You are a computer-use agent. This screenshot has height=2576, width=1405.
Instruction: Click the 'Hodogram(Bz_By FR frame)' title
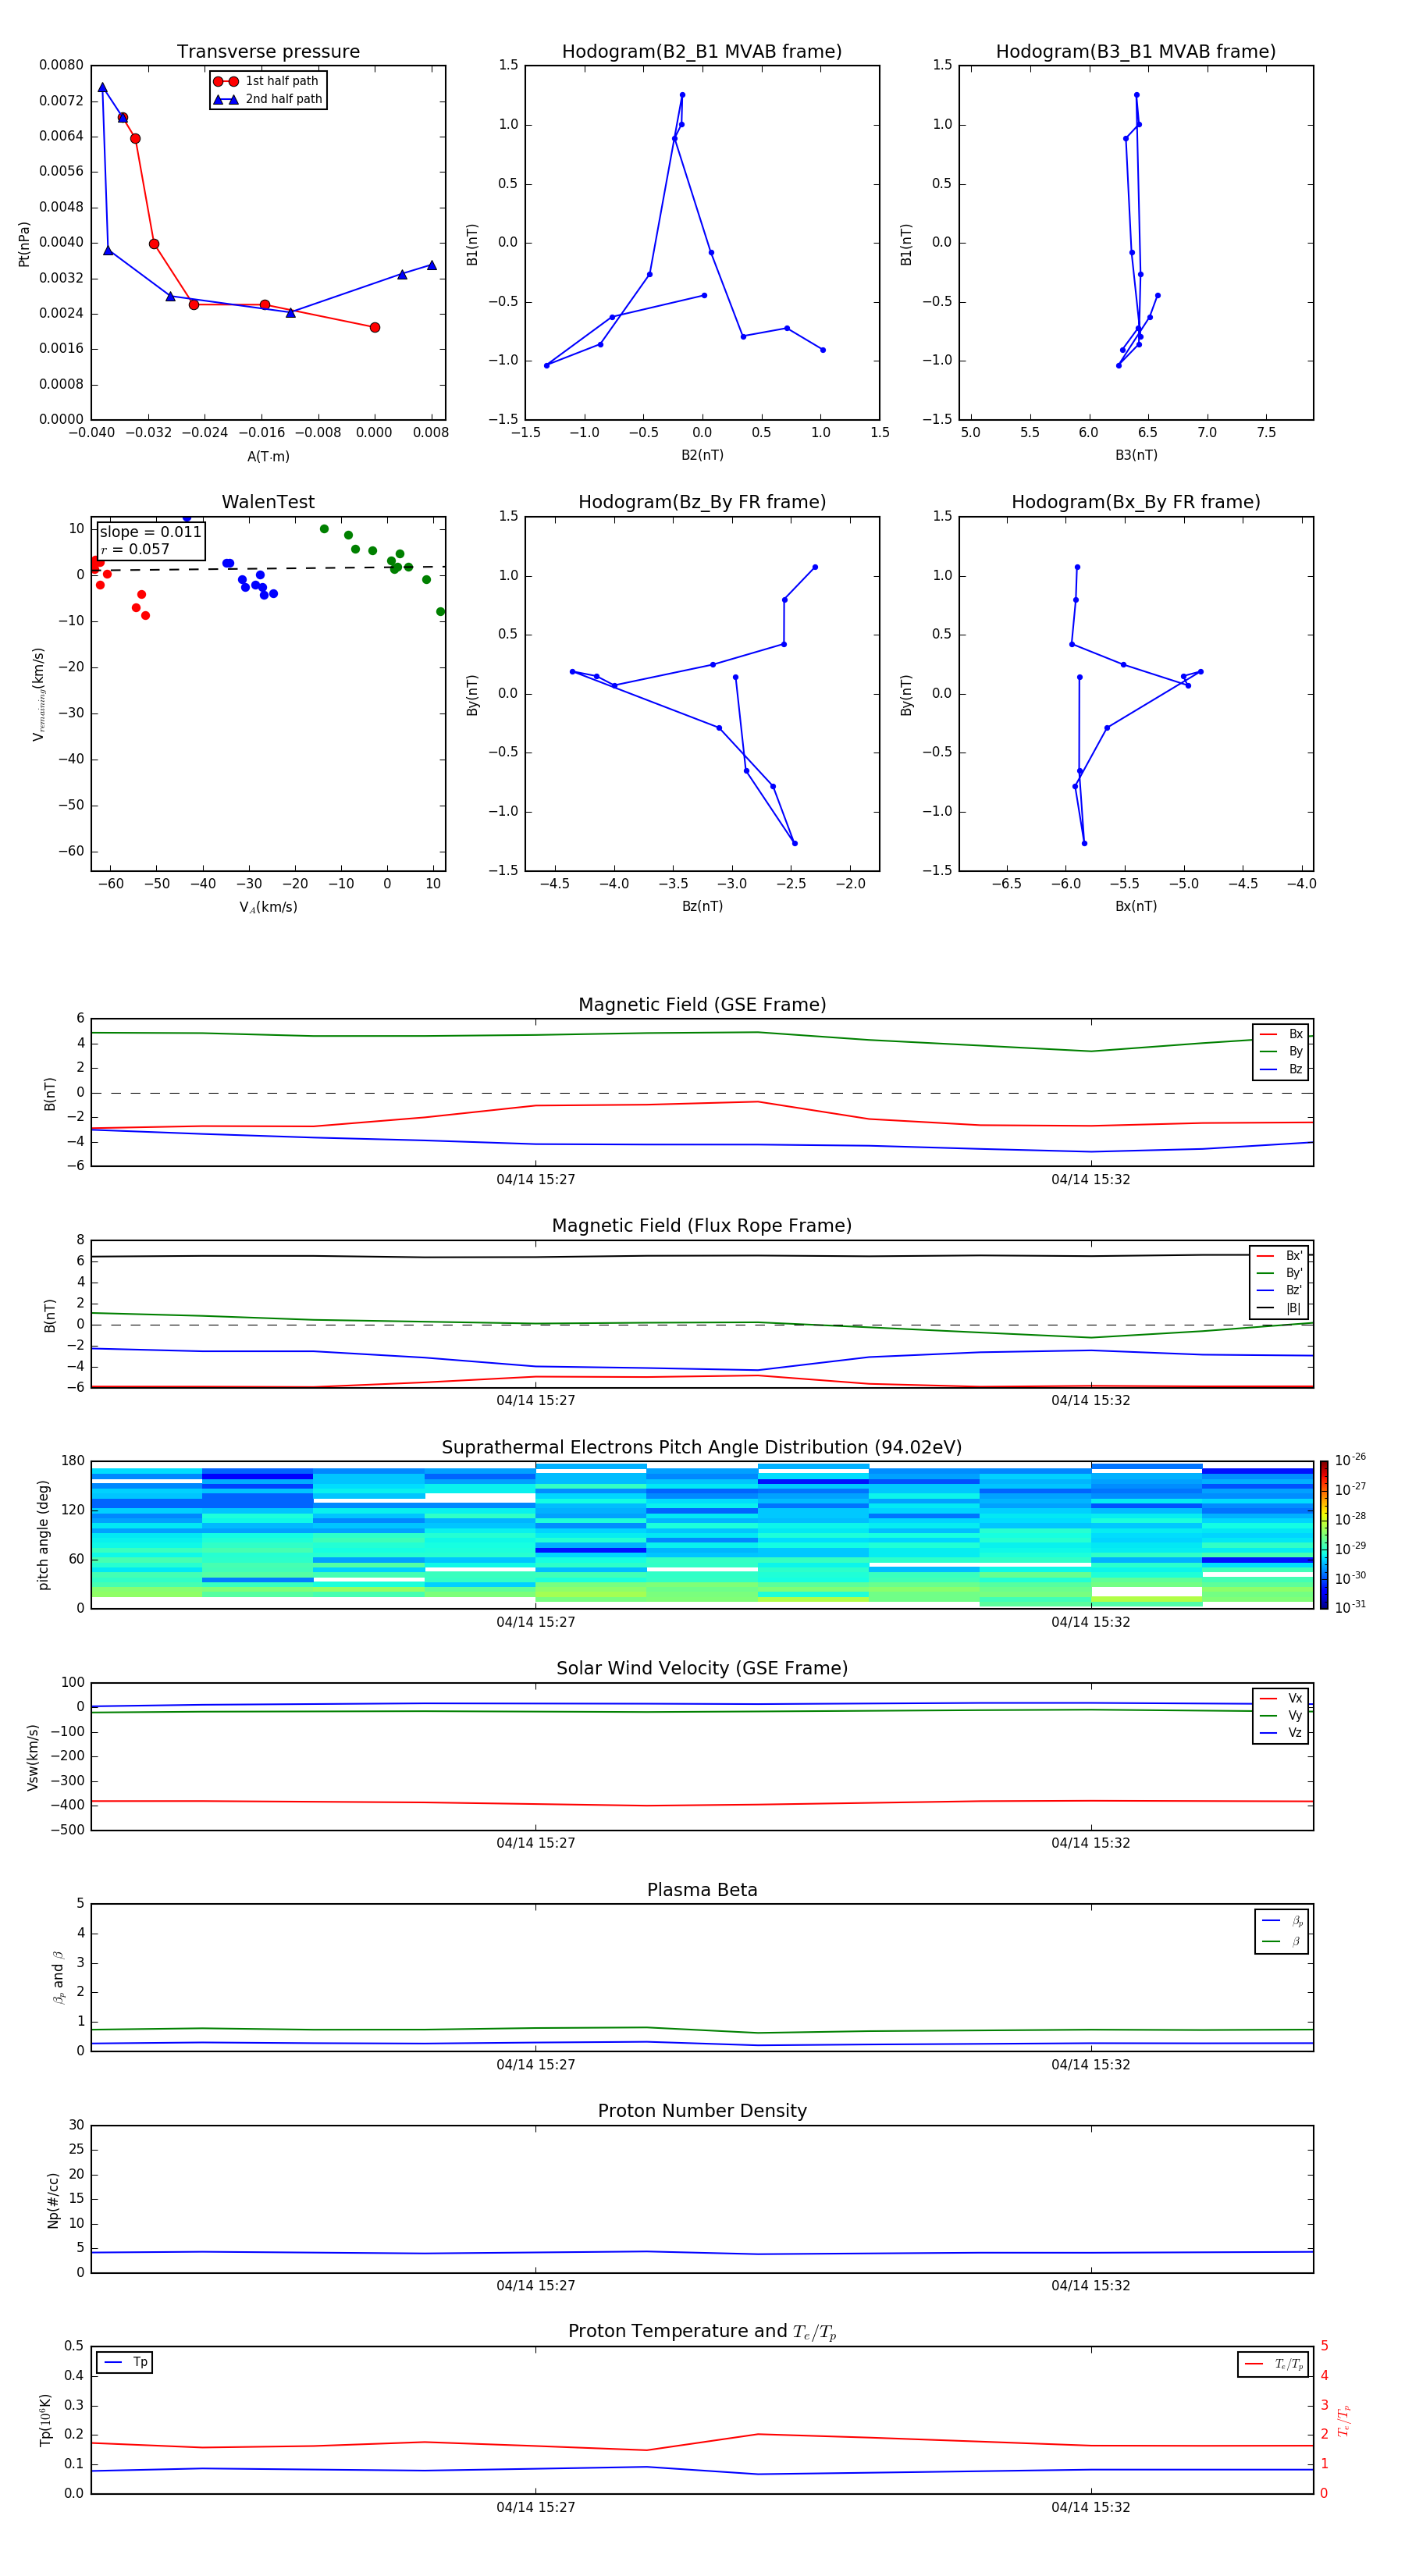(702, 502)
